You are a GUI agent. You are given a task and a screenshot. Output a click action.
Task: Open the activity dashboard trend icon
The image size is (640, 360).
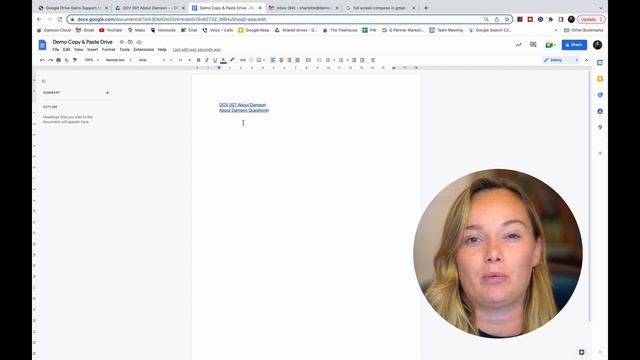pyautogui.click(x=518, y=45)
